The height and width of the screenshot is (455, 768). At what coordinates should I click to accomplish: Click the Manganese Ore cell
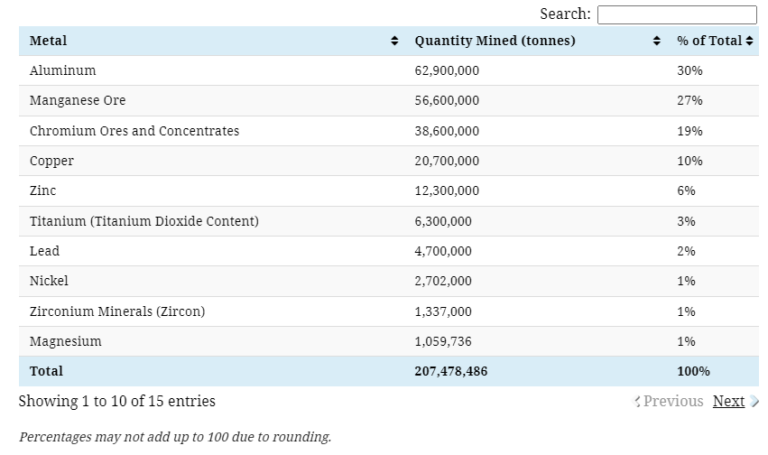[78, 101]
